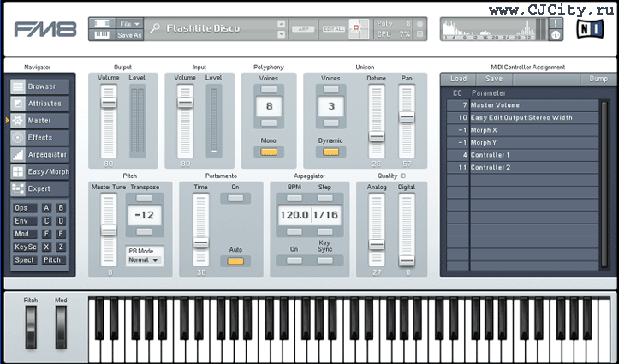Viewport: 619px width, 364px height.
Task: Decrease Polyphony Voices with lower button
Action: [x=269, y=123]
